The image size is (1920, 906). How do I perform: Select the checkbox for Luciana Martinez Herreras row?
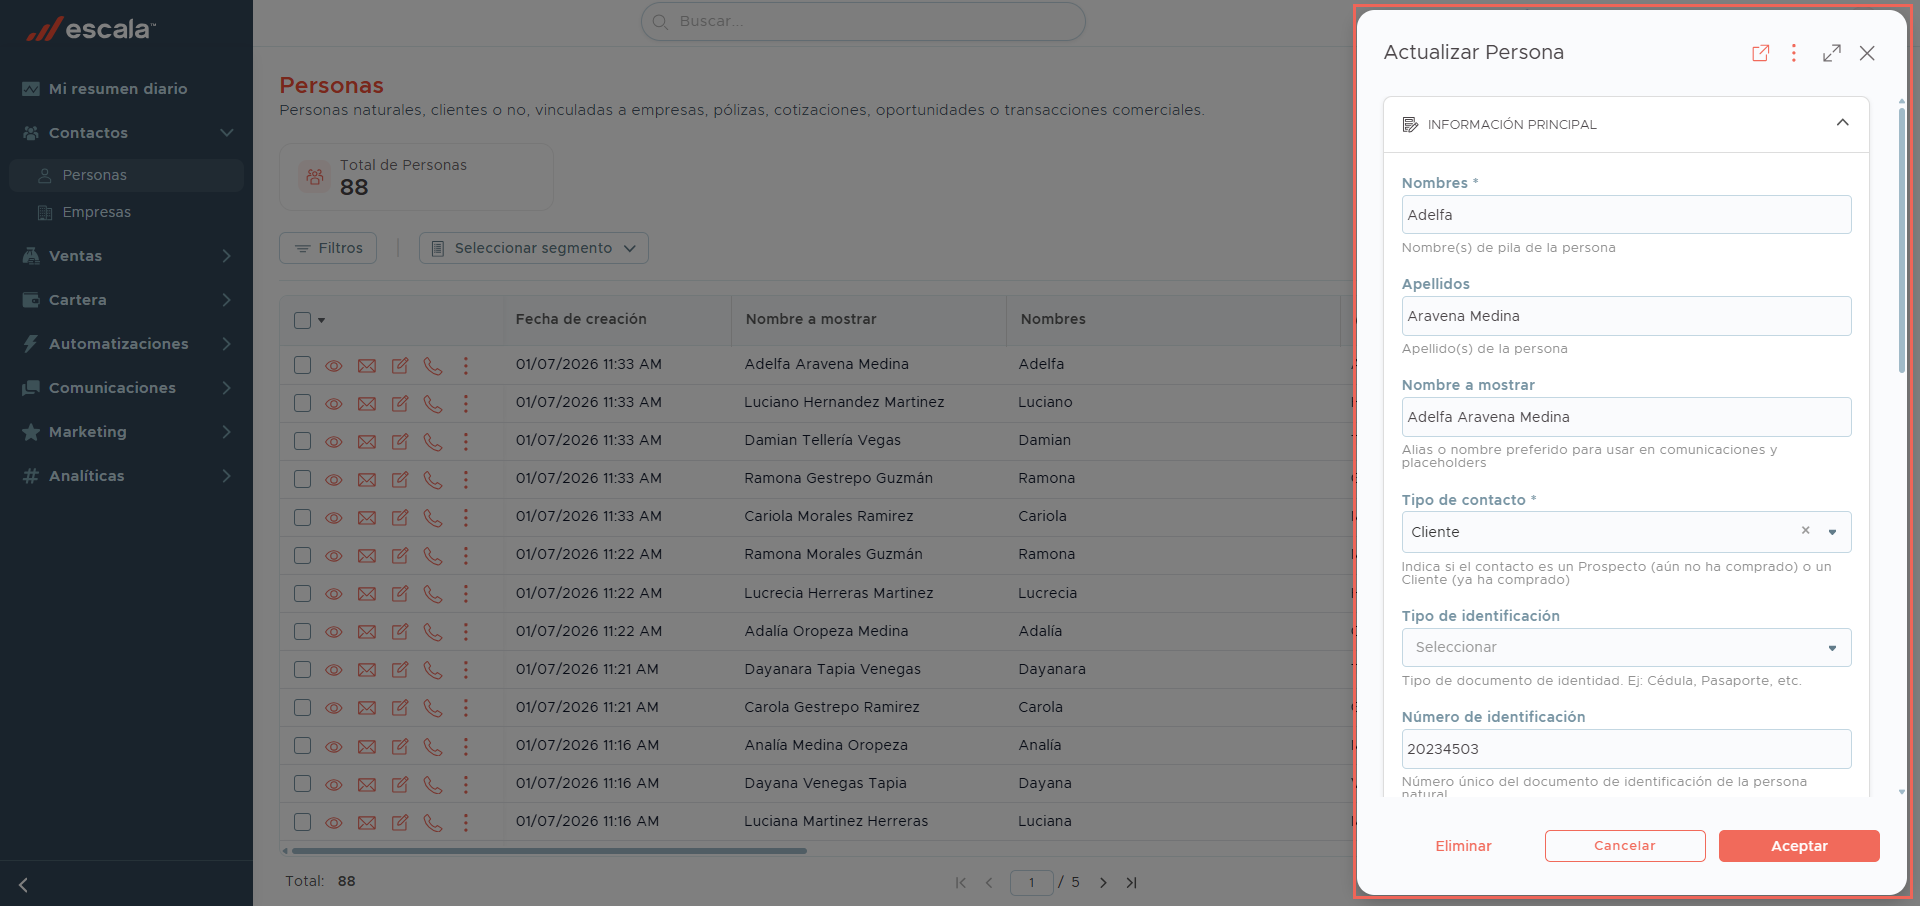pyautogui.click(x=302, y=822)
